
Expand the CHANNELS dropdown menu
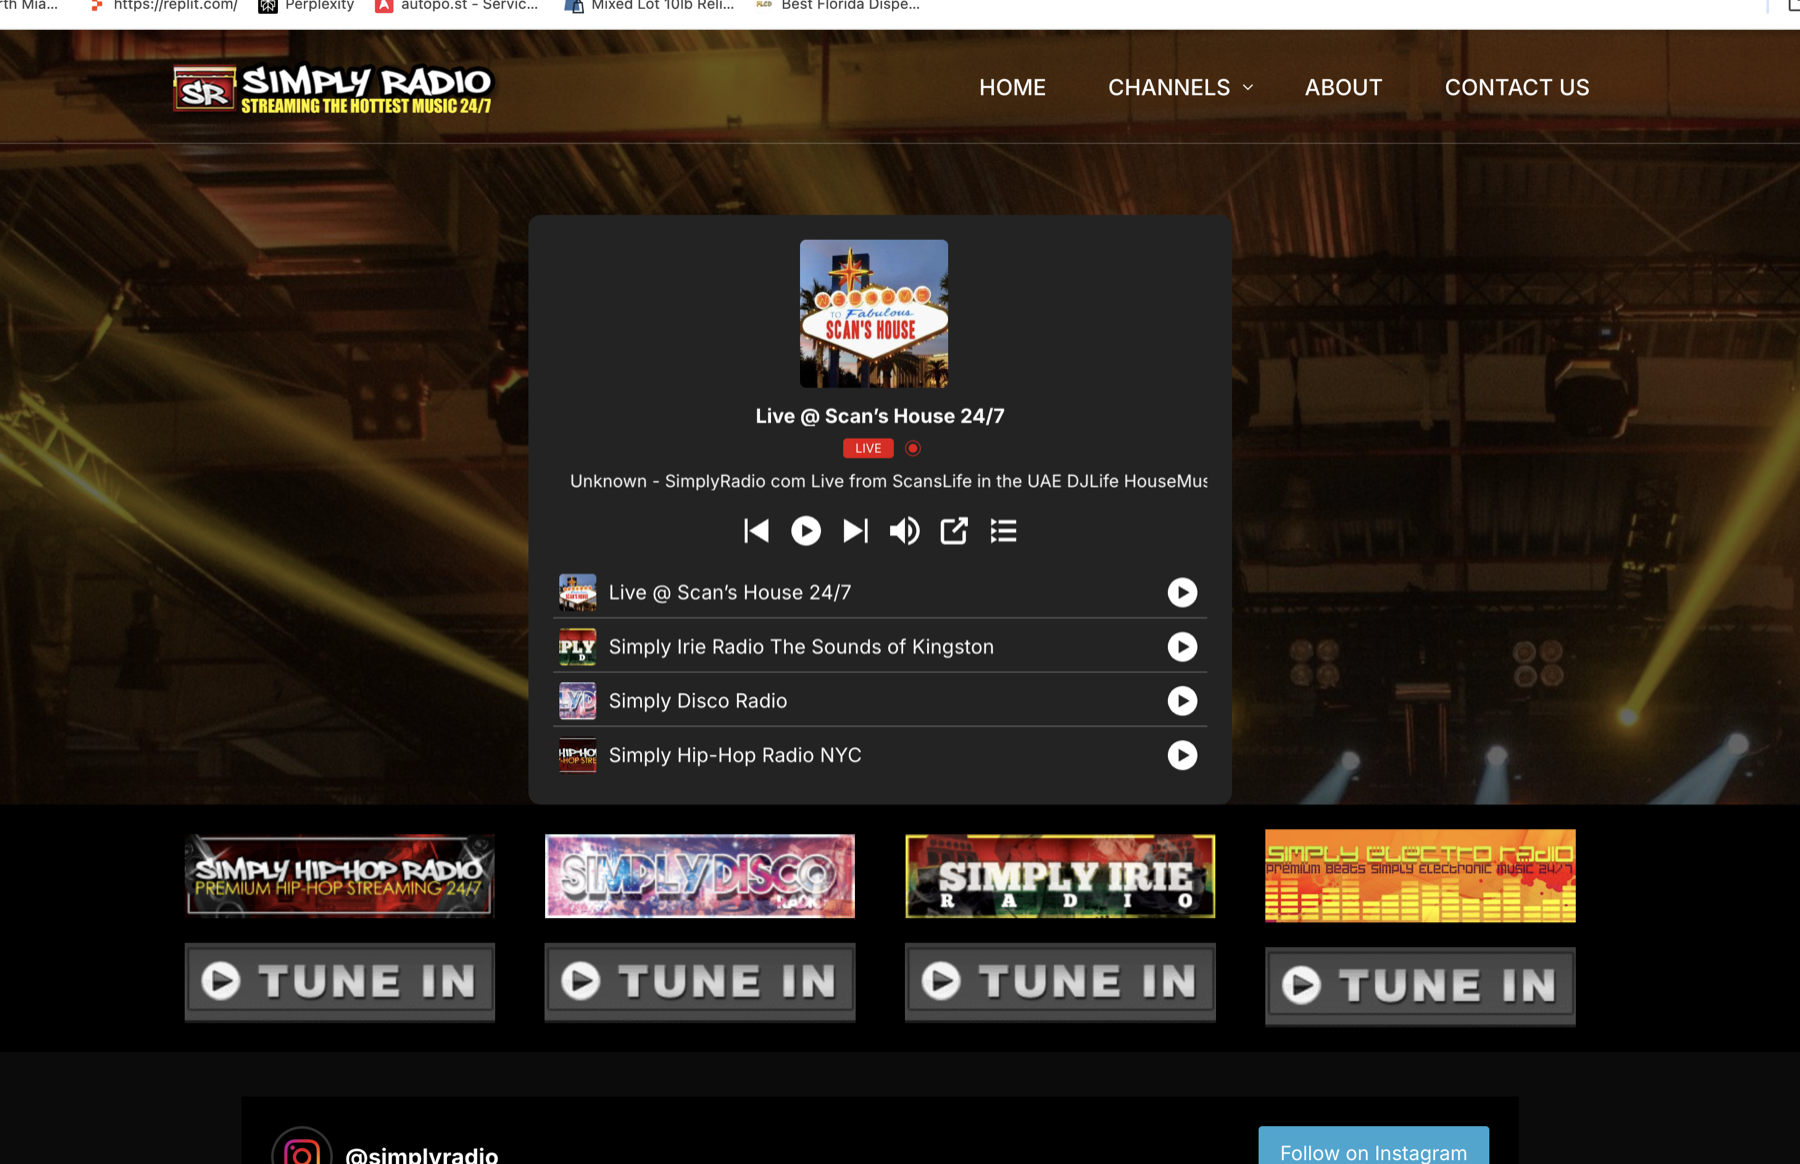pyautogui.click(x=1180, y=88)
